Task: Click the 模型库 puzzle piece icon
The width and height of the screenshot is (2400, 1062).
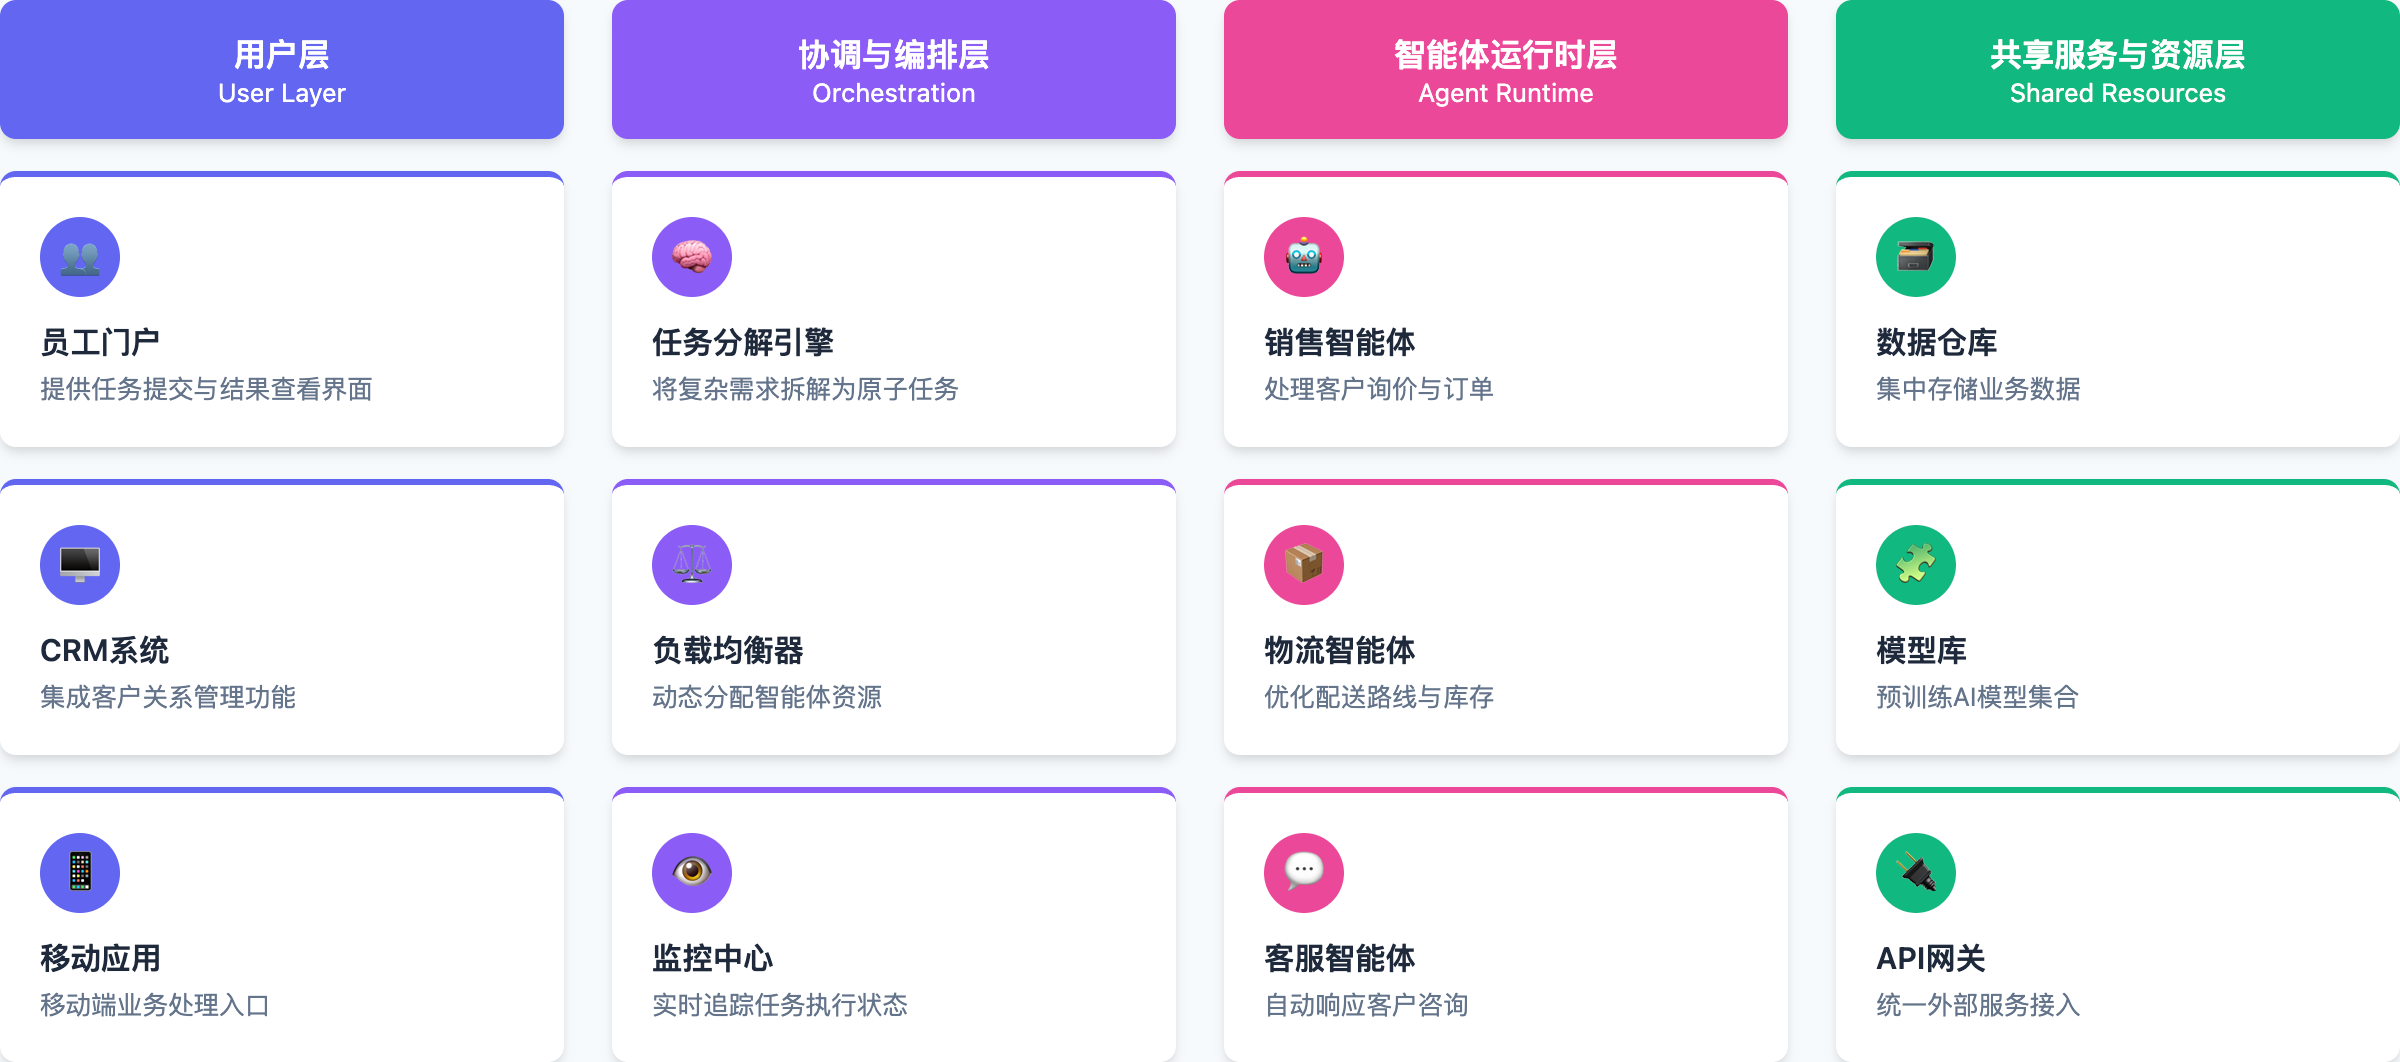Action: (x=1916, y=565)
